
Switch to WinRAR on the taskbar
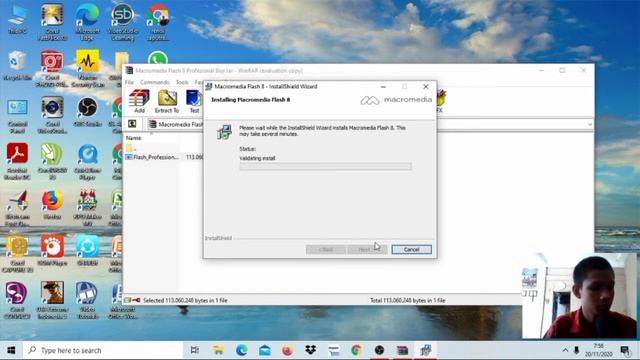[402, 350]
